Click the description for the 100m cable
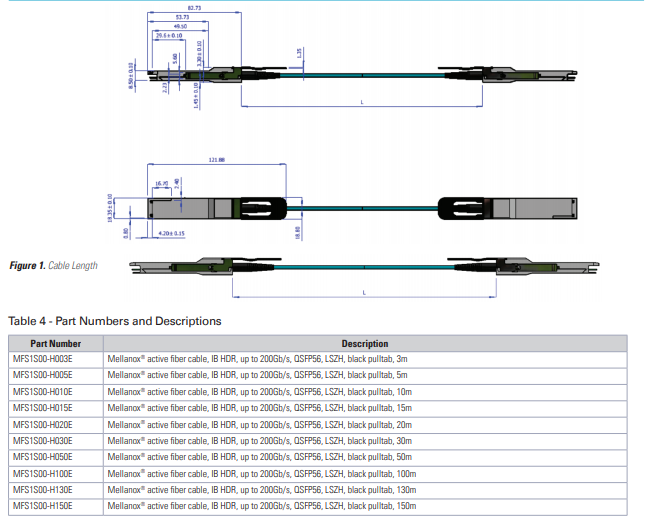This screenshot has height=526, width=653. [262, 473]
